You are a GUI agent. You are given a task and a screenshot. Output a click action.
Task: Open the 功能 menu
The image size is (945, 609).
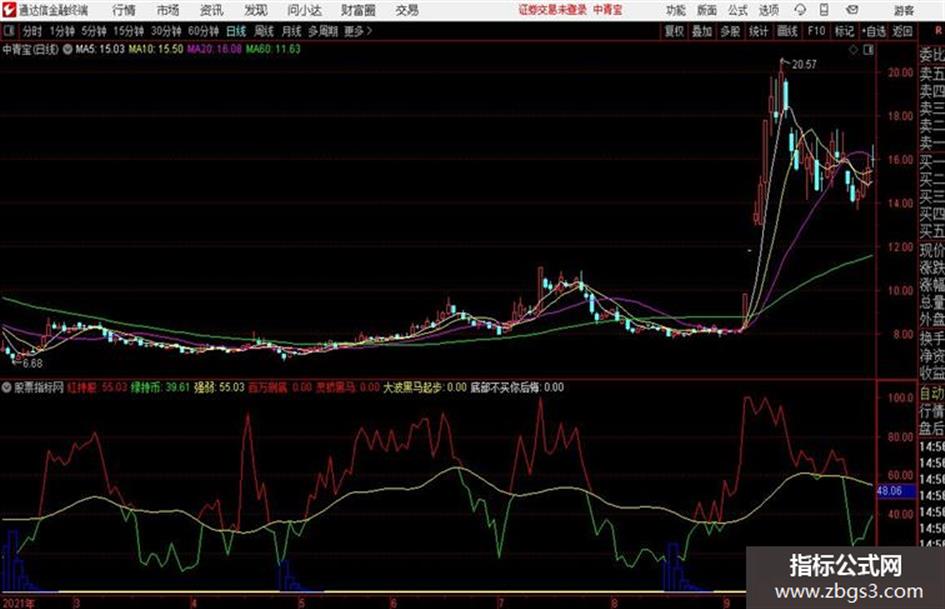point(676,10)
